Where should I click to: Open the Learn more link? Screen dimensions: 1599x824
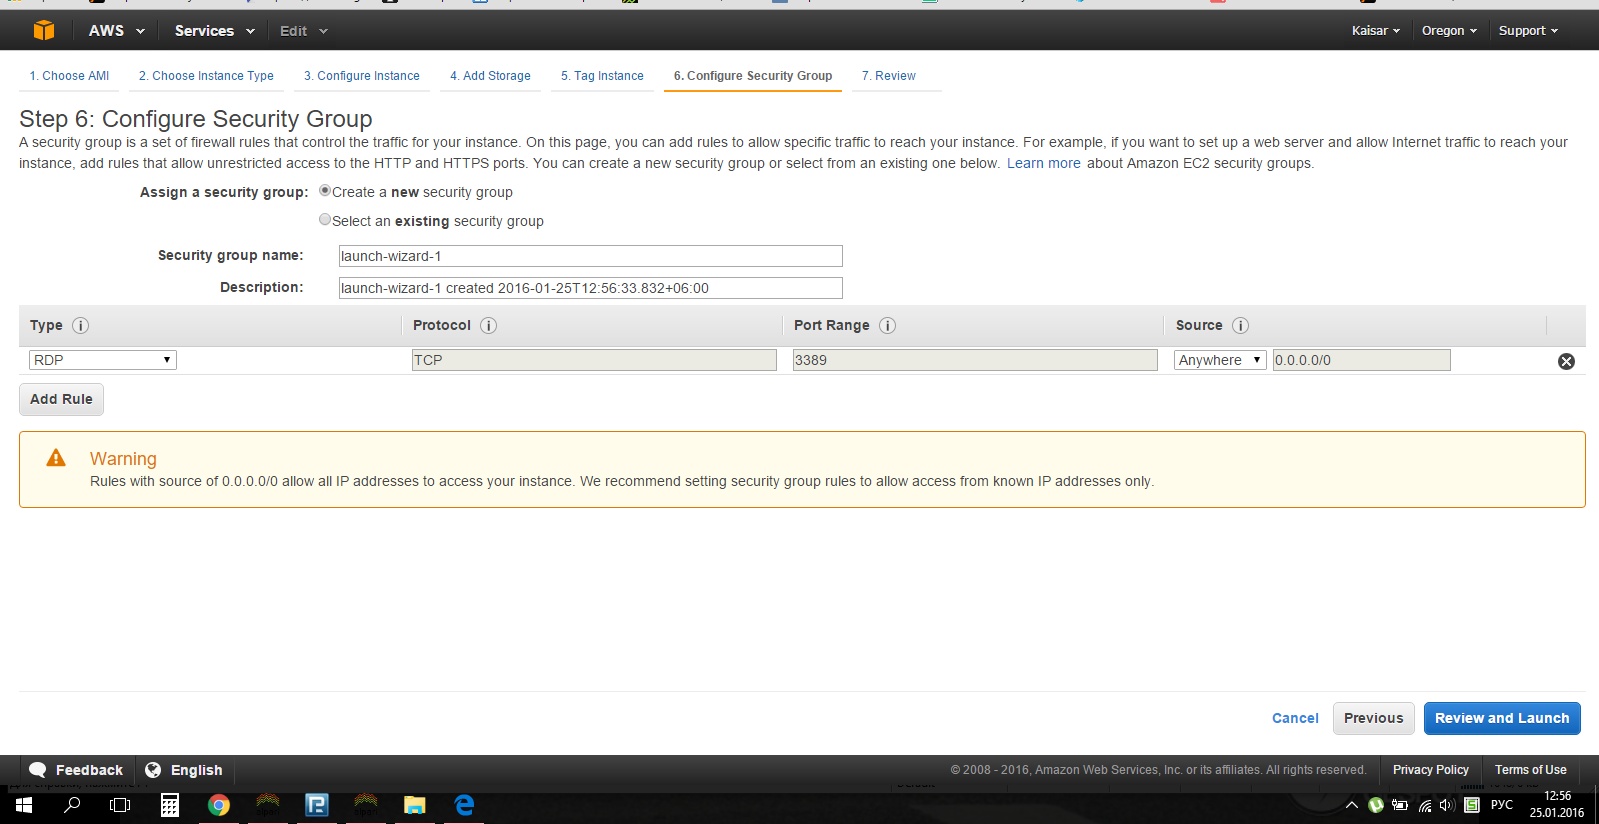pyautogui.click(x=1043, y=163)
